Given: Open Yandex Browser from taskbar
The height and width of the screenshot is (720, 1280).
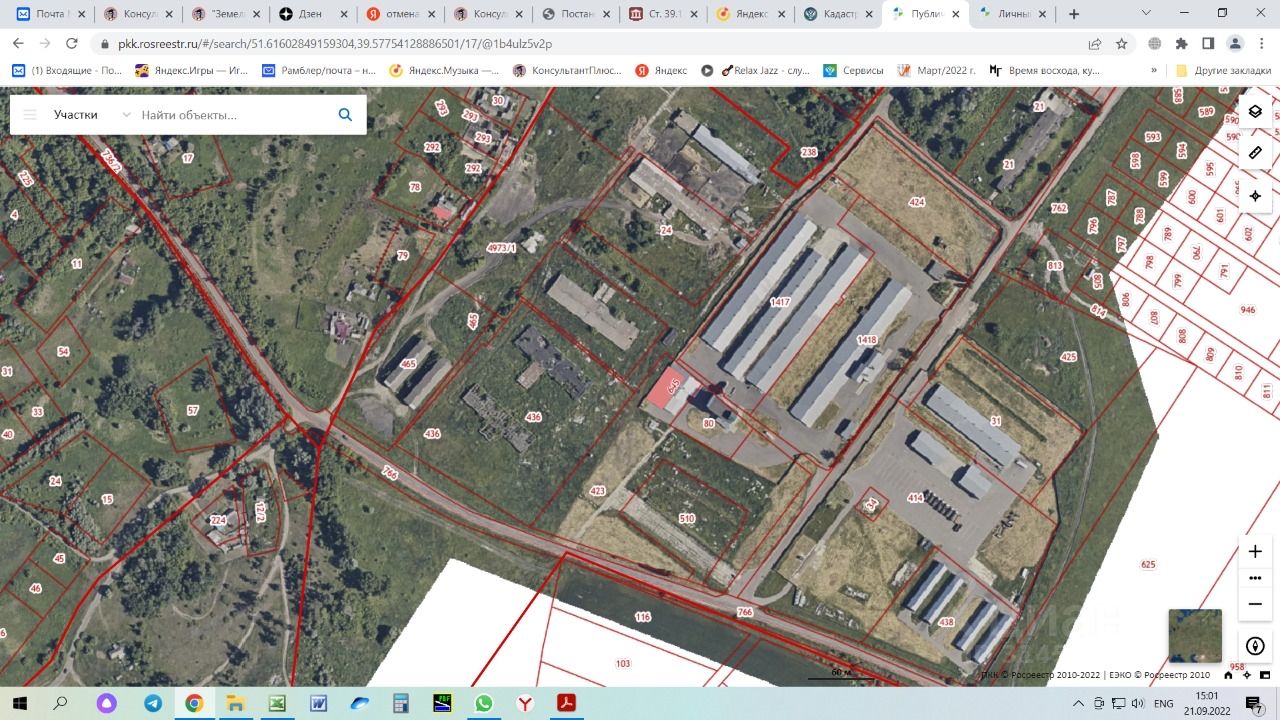Looking at the screenshot, I should 525,703.
